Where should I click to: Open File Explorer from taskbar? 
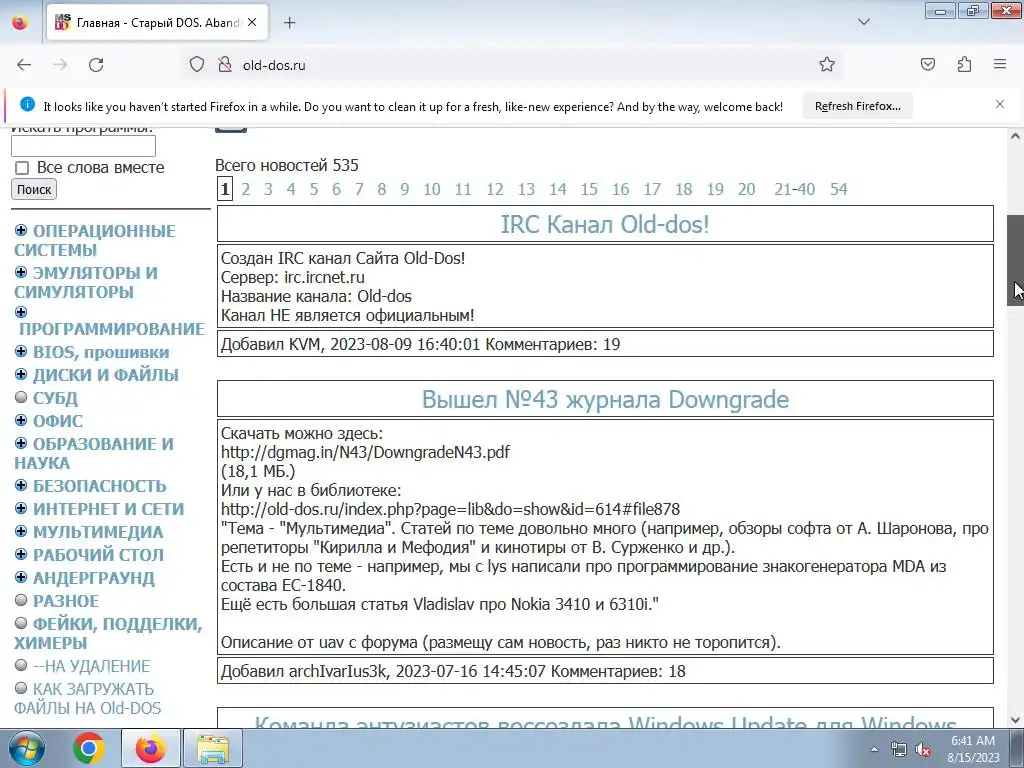tap(213, 748)
